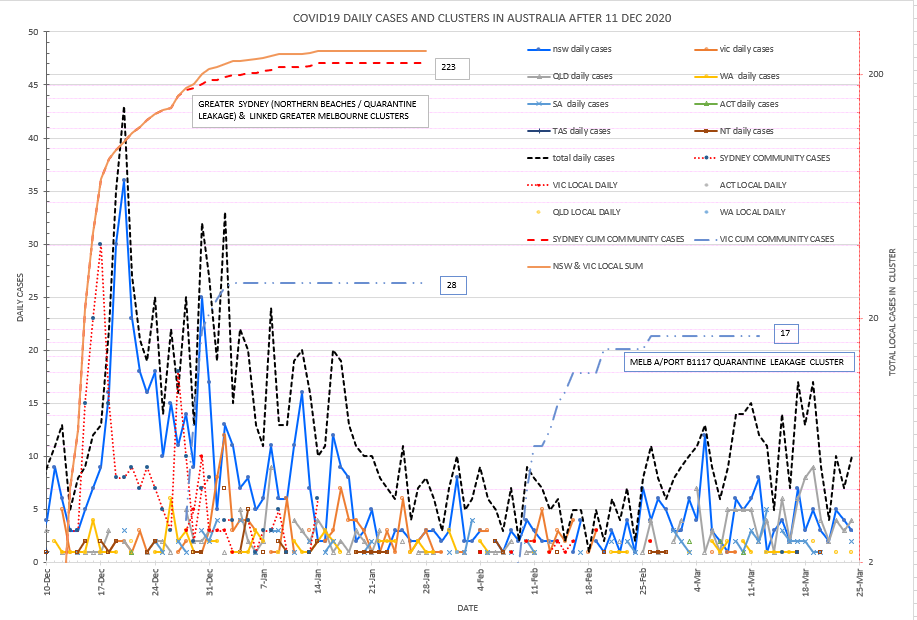
Task: Click the '10' left axis value
Action: tap(34, 456)
